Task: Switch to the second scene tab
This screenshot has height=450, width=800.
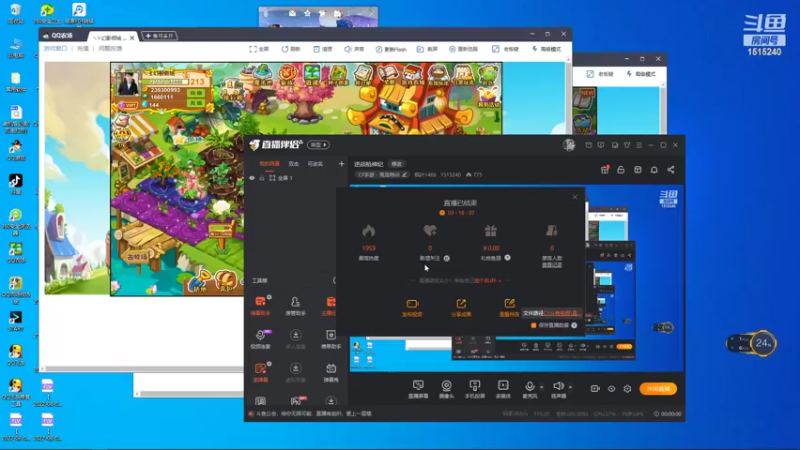Action: (x=293, y=164)
